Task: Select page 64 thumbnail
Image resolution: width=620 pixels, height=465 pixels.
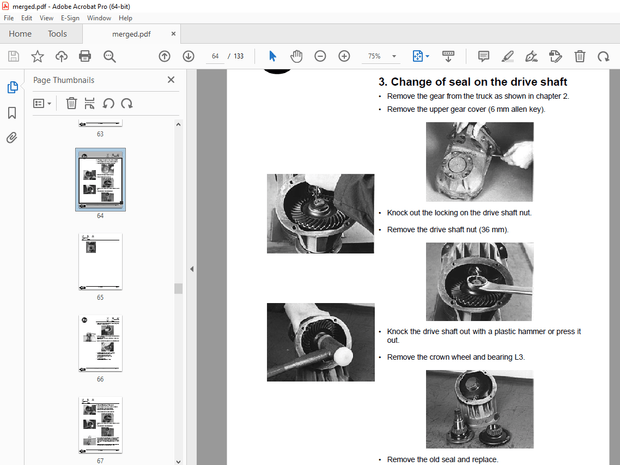Action: point(100,180)
